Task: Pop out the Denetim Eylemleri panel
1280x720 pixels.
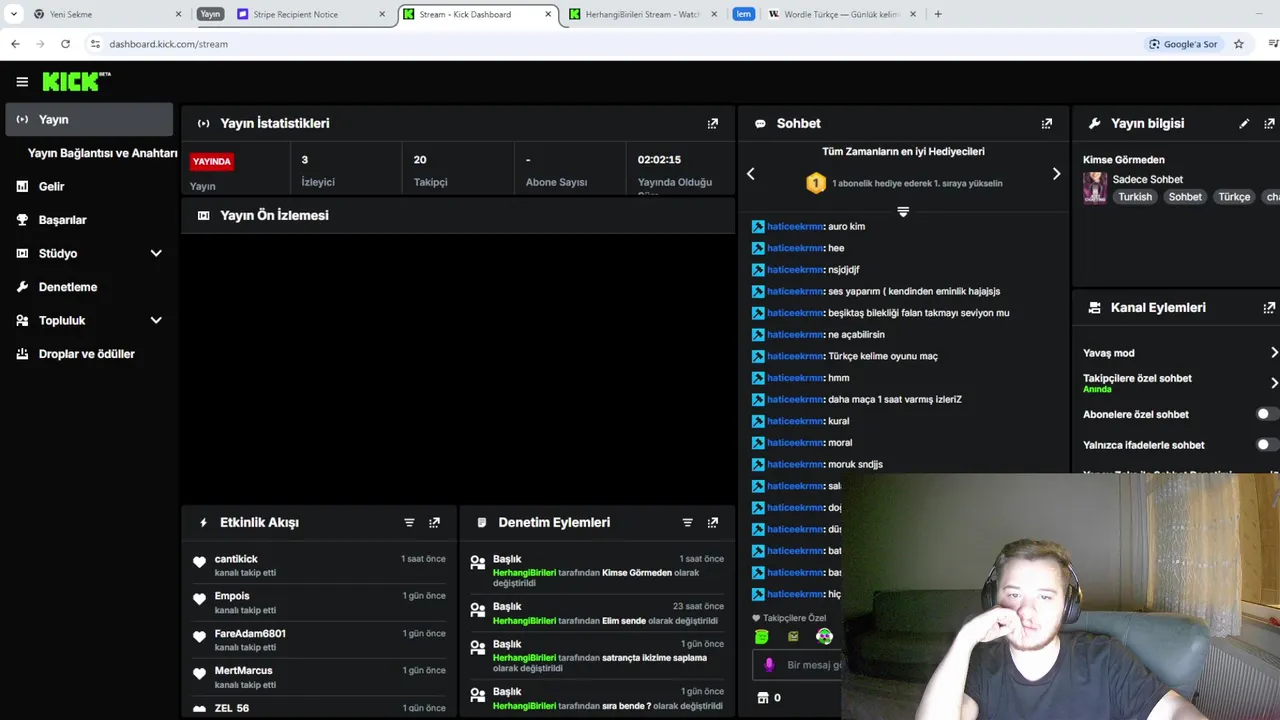Action: pyautogui.click(x=713, y=522)
